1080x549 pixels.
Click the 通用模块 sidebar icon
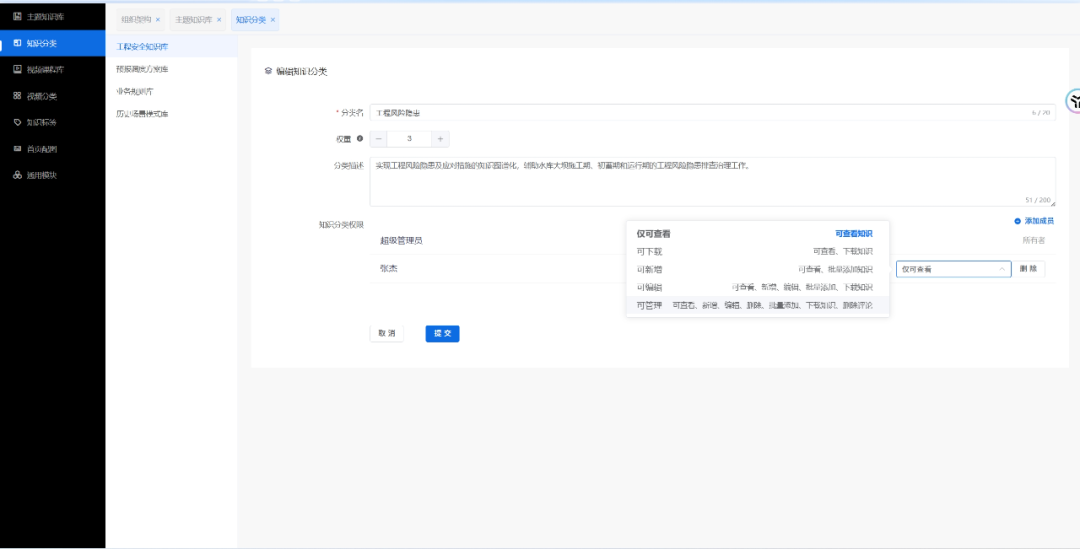pyautogui.click(x=17, y=175)
